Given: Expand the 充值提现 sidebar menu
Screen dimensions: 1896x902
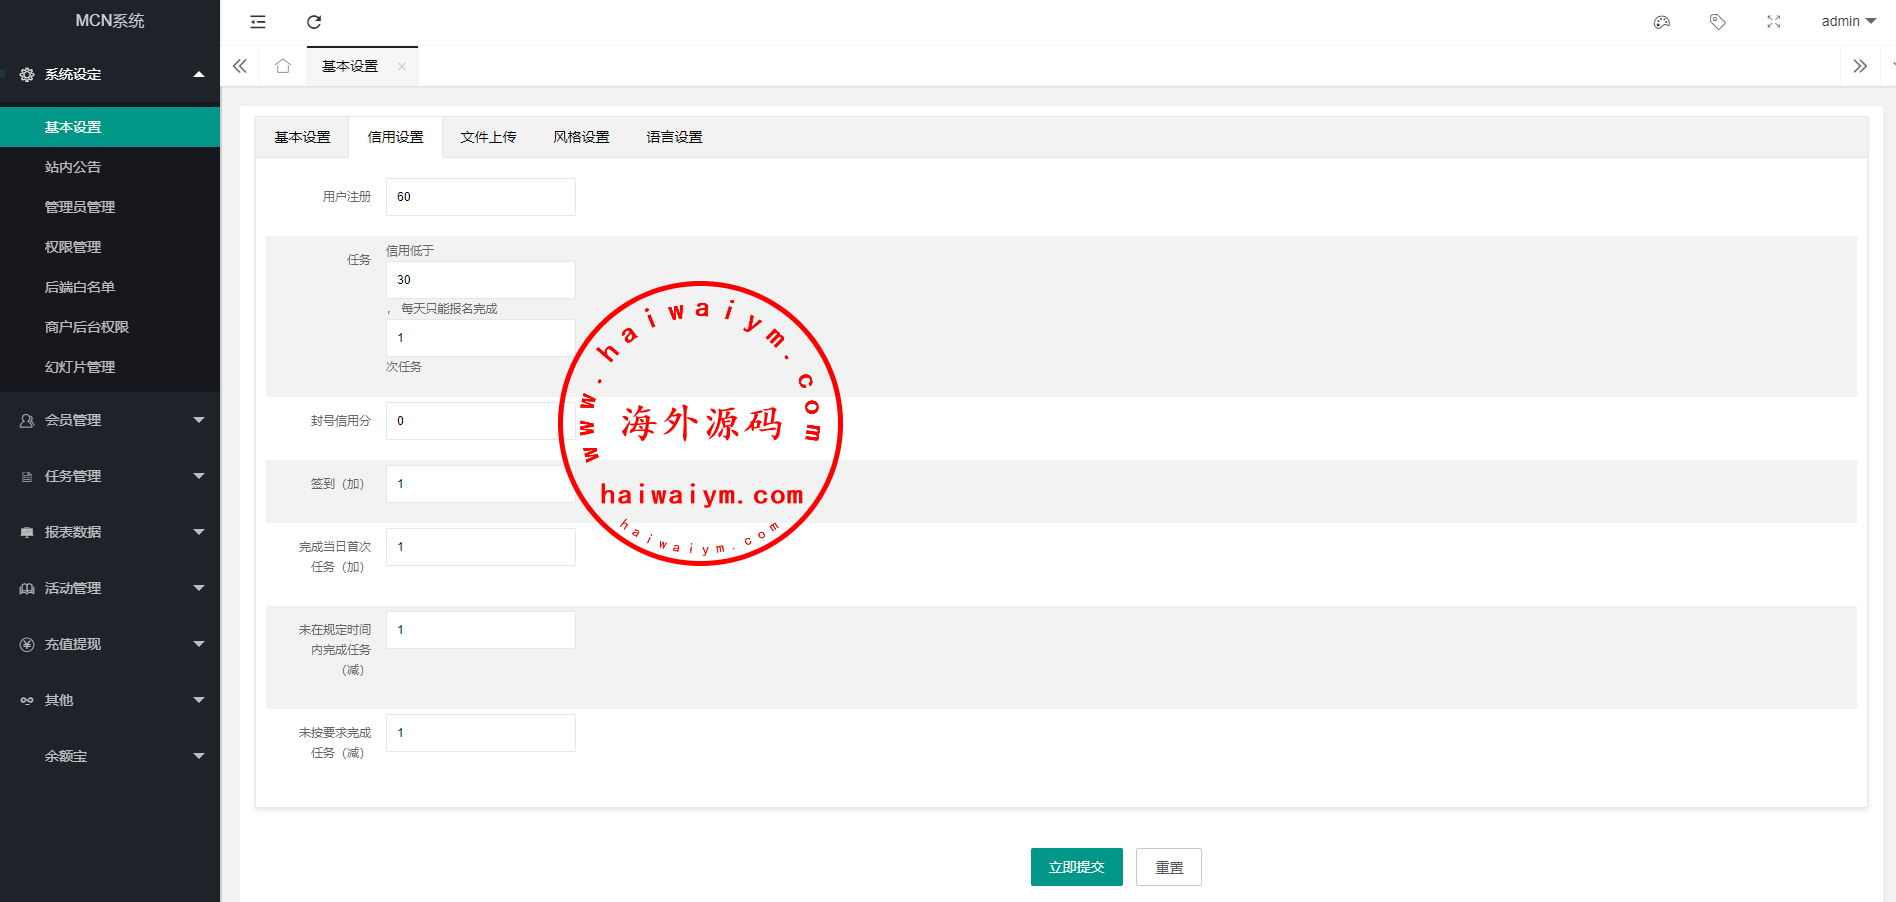Looking at the screenshot, I should 110,644.
